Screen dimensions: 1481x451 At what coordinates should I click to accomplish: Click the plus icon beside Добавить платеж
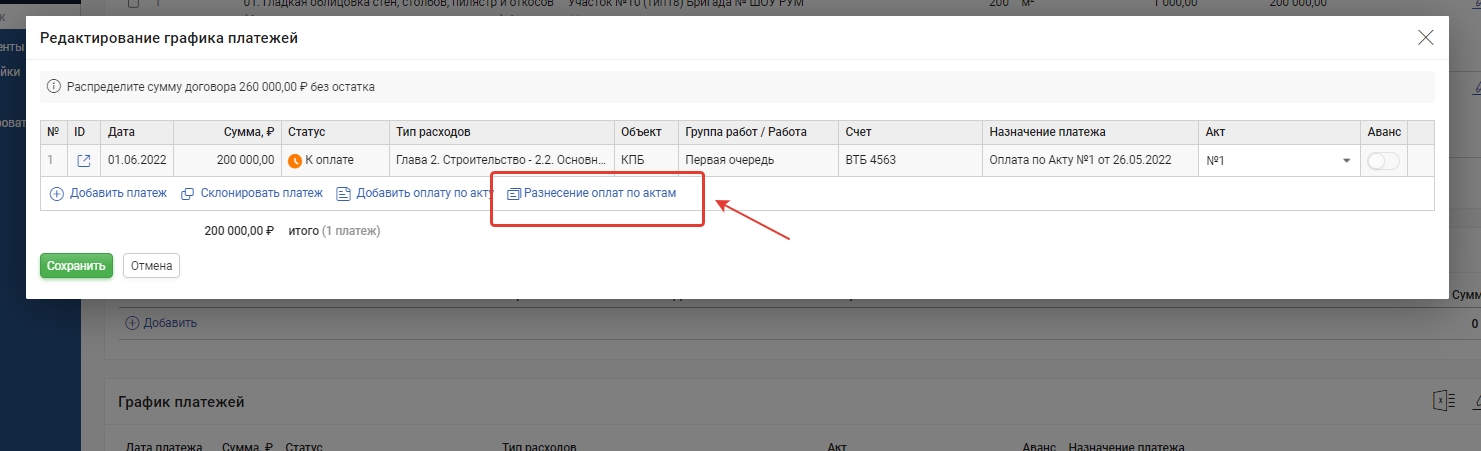pyautogui.click(x=57, y=194)
